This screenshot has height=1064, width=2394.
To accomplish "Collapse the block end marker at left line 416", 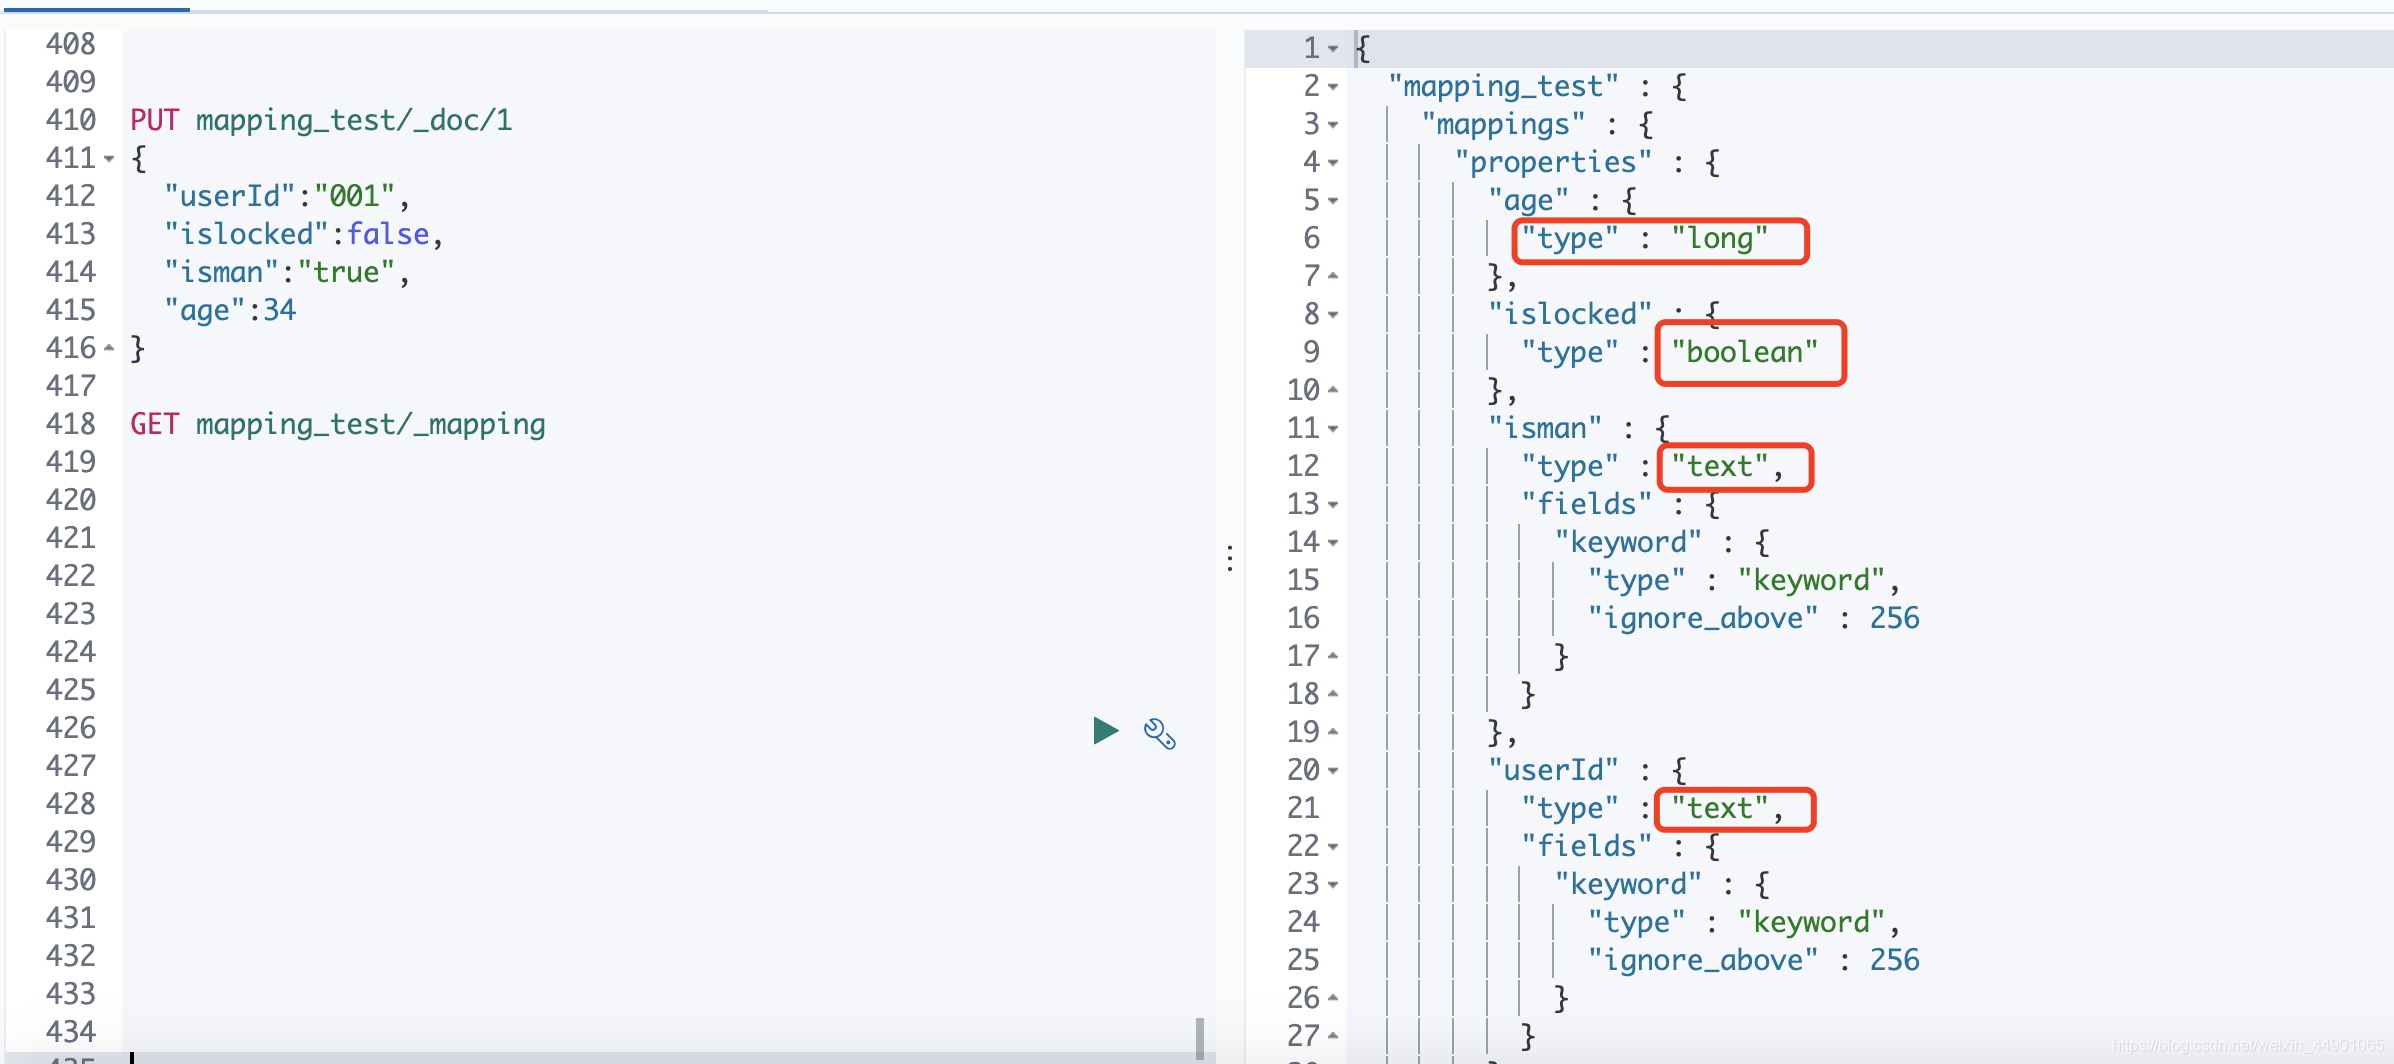I will point(109,348).
